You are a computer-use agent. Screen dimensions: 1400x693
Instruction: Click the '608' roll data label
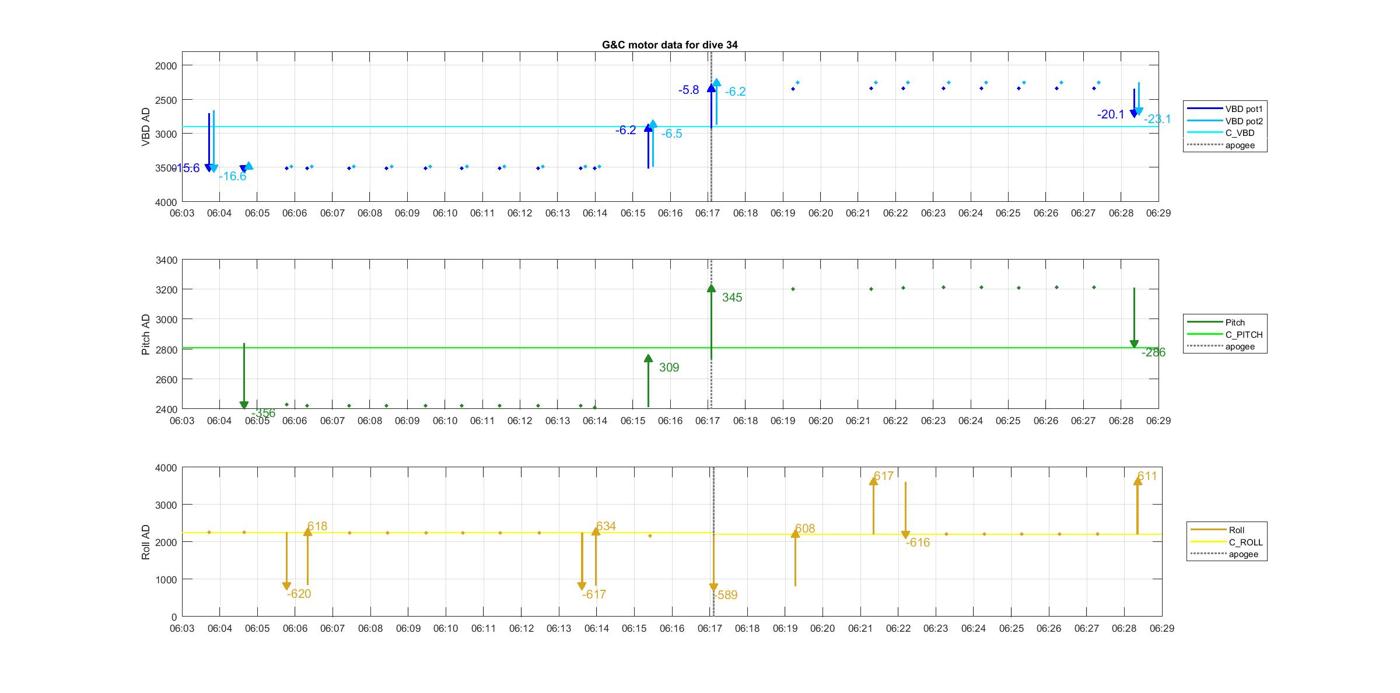[805, 529]
